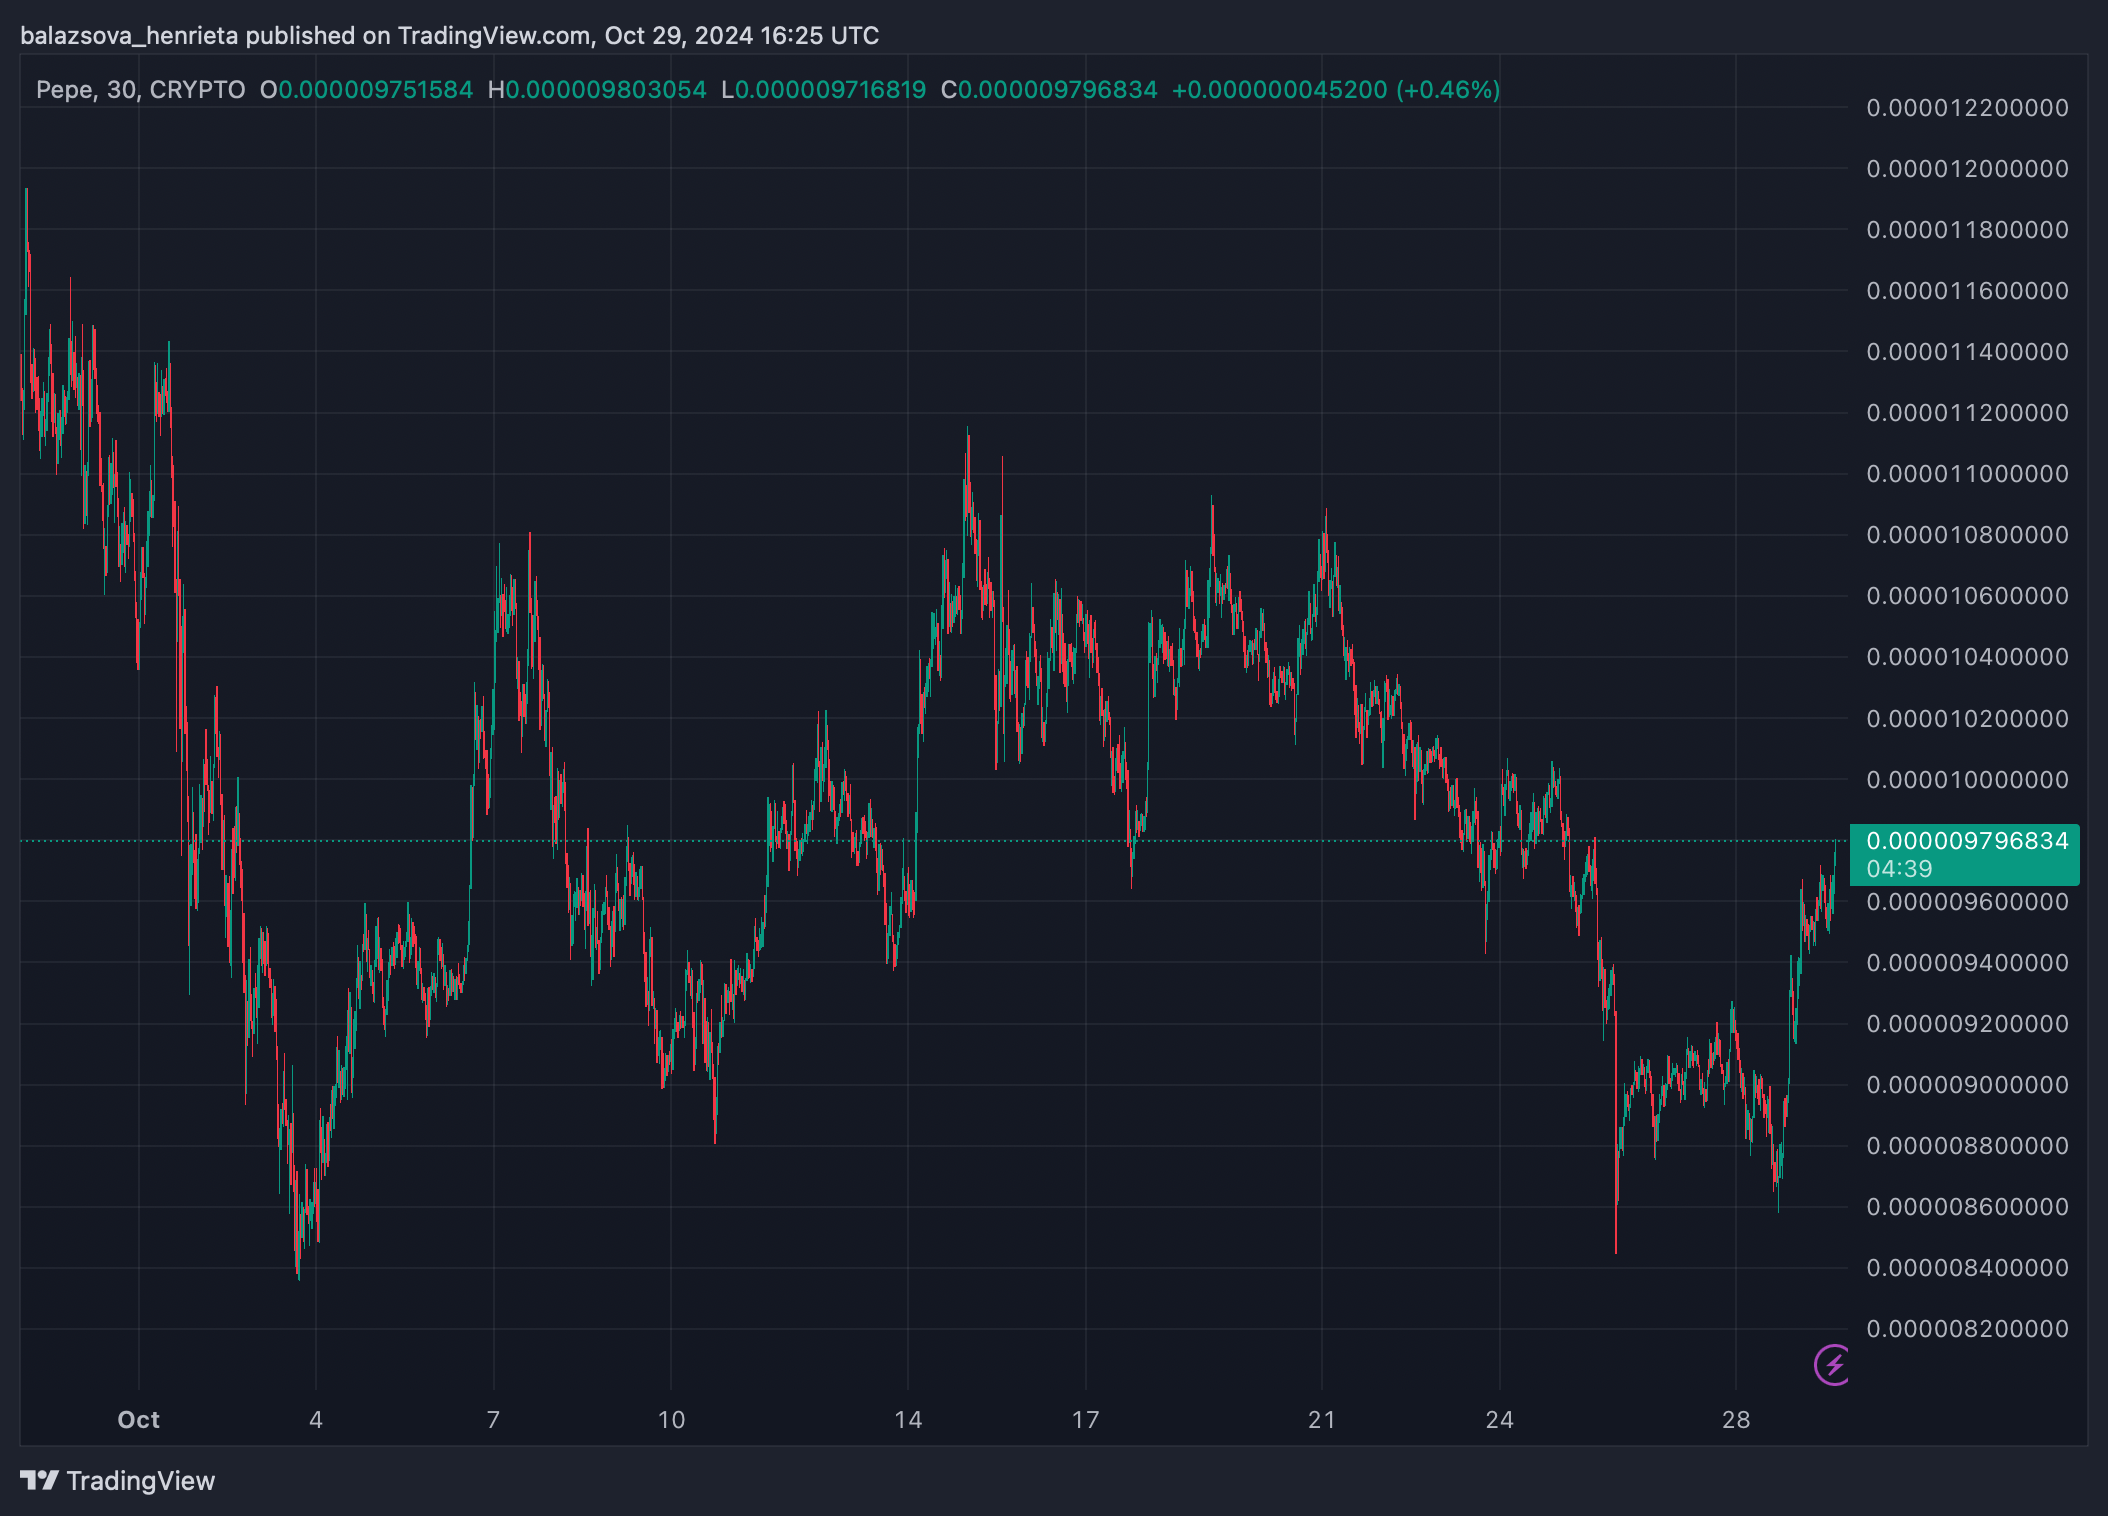Click the TradingView wordmark text in footer

pos(141,1481)
